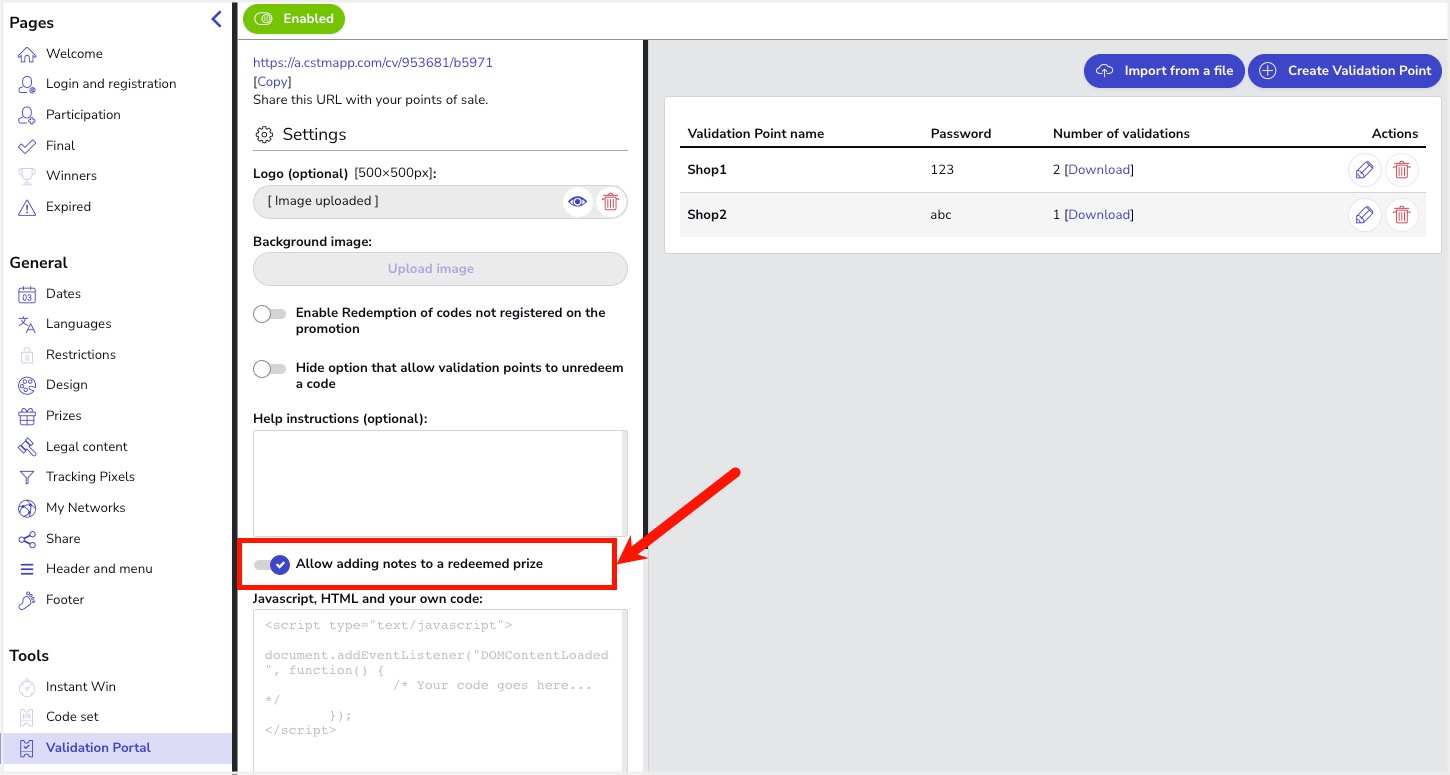Click the Code set icon
The height and width of the screenshot is (775, 1450).
pos(27,717)
